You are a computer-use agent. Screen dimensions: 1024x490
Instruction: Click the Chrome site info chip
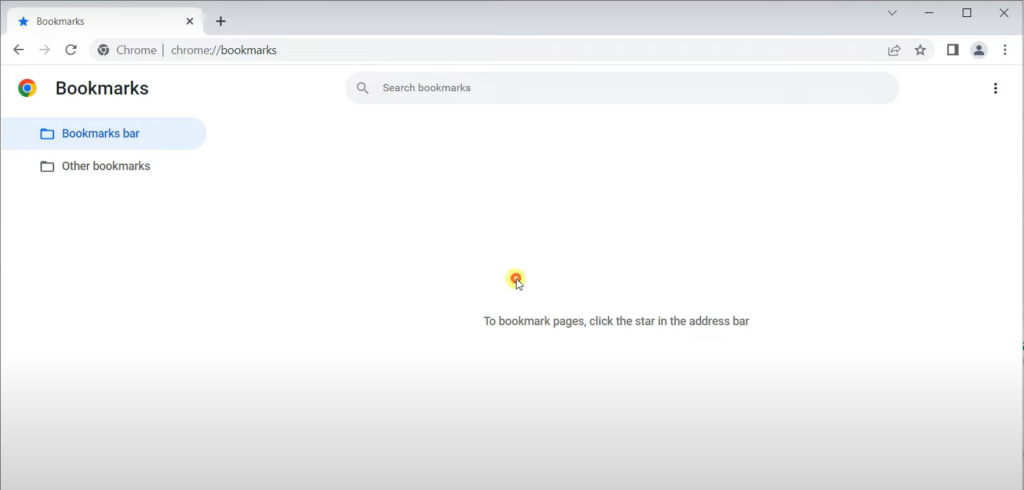pos(127,50)
